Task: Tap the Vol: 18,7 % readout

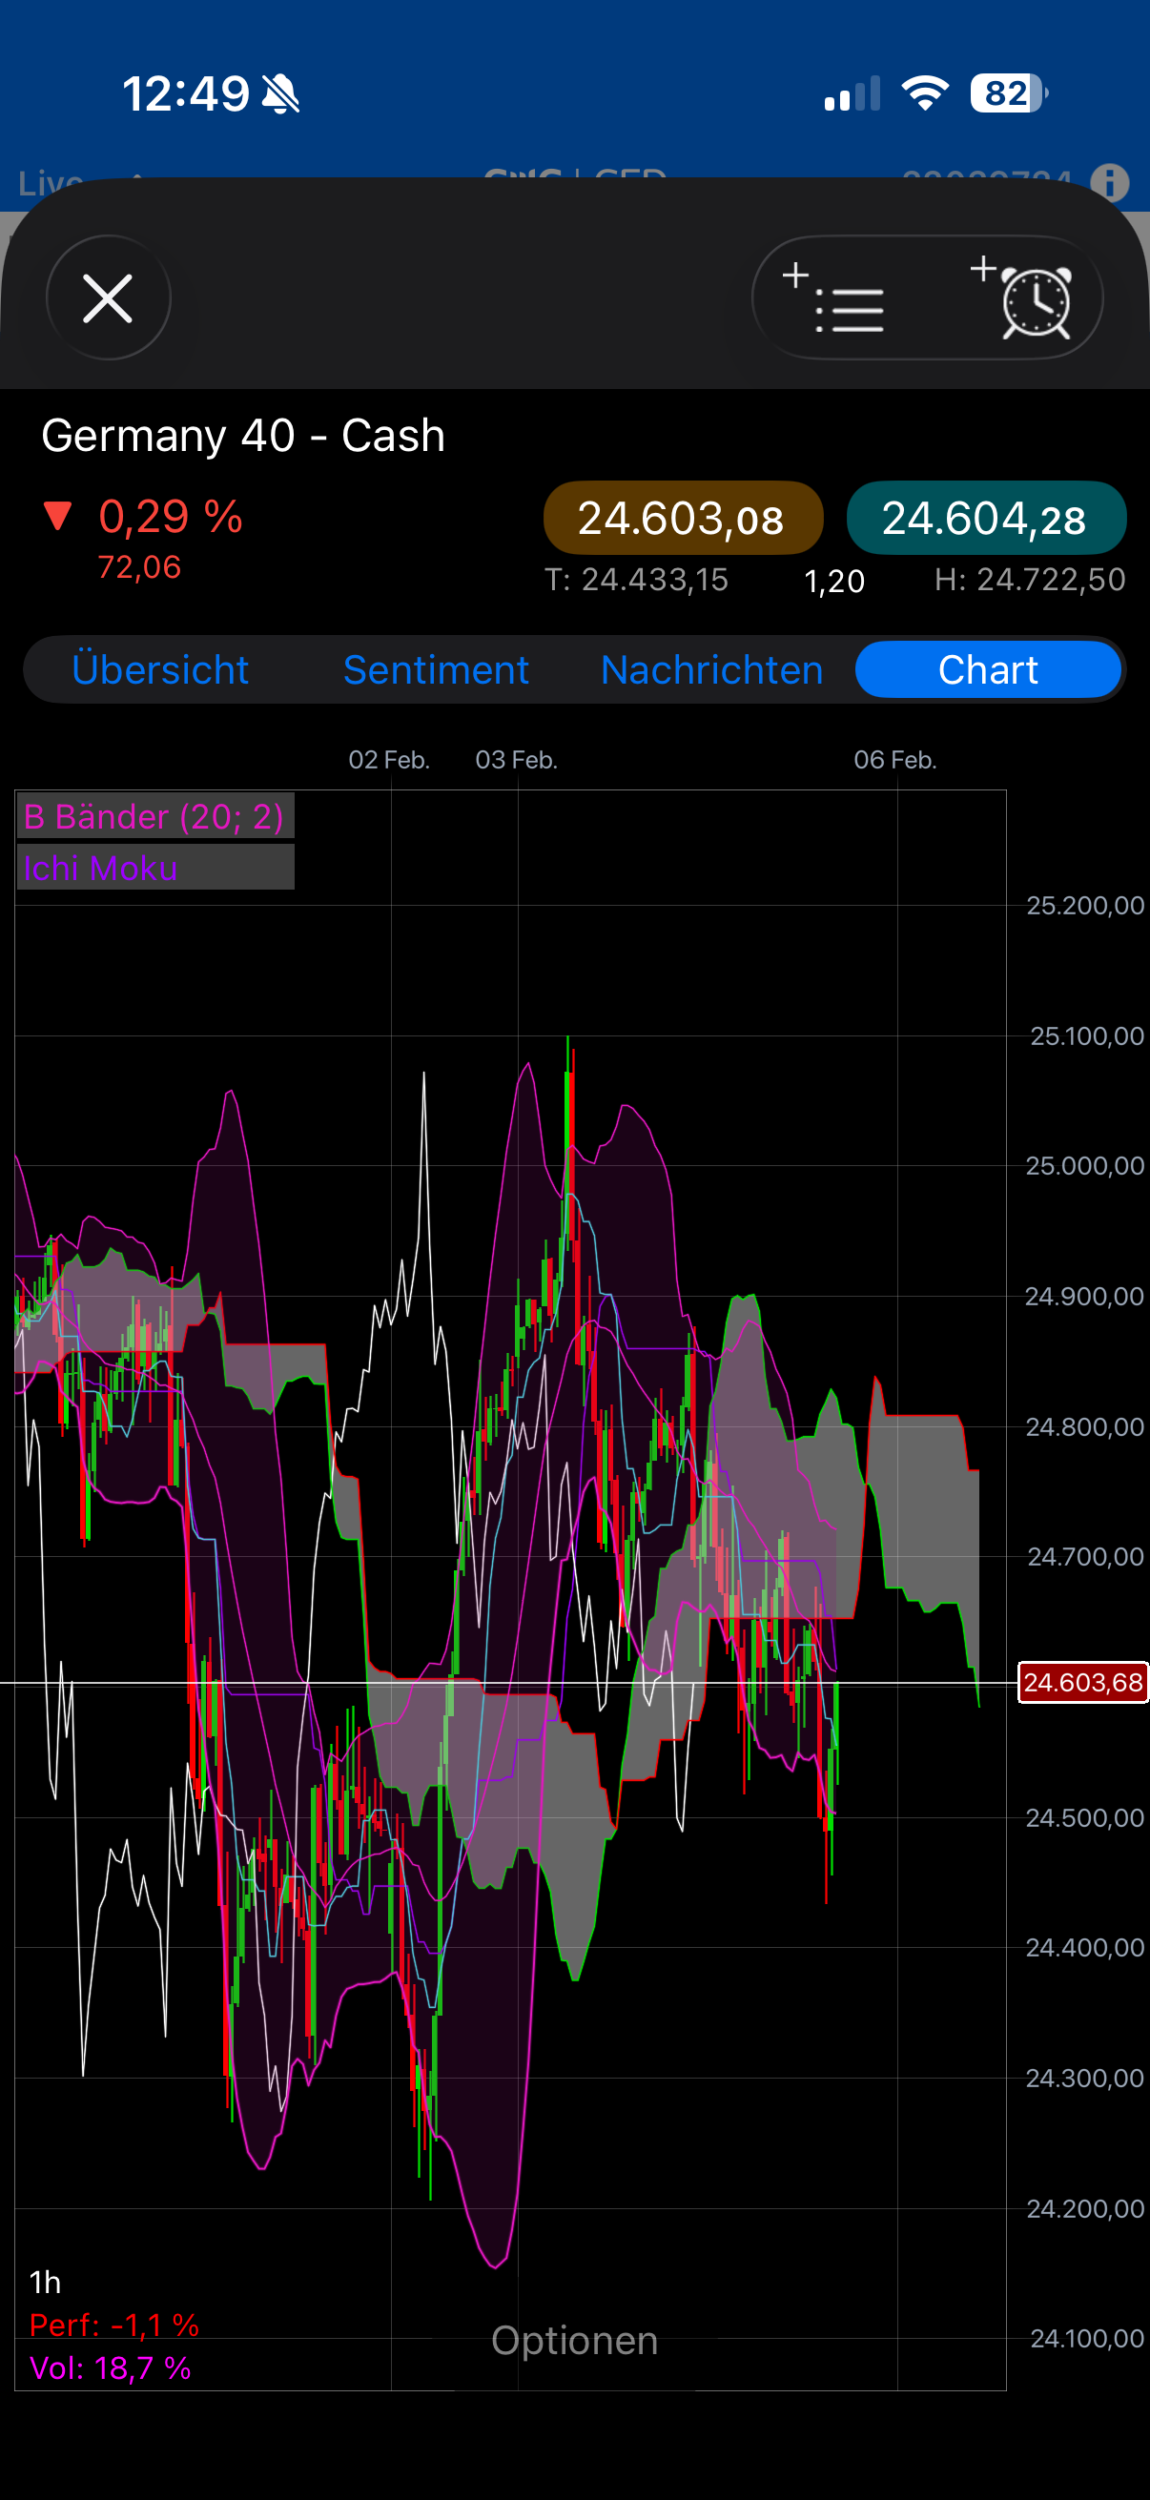Action: (110, 2368)
